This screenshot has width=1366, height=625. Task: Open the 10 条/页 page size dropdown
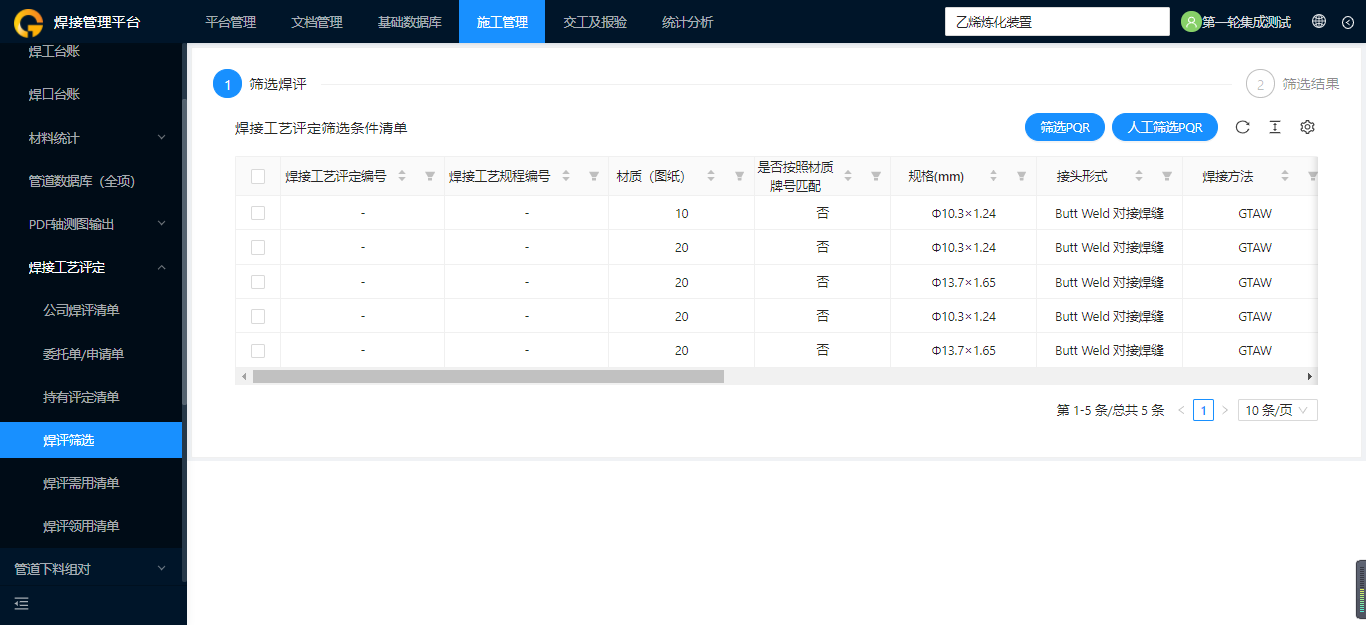[x=1278, y=410]
